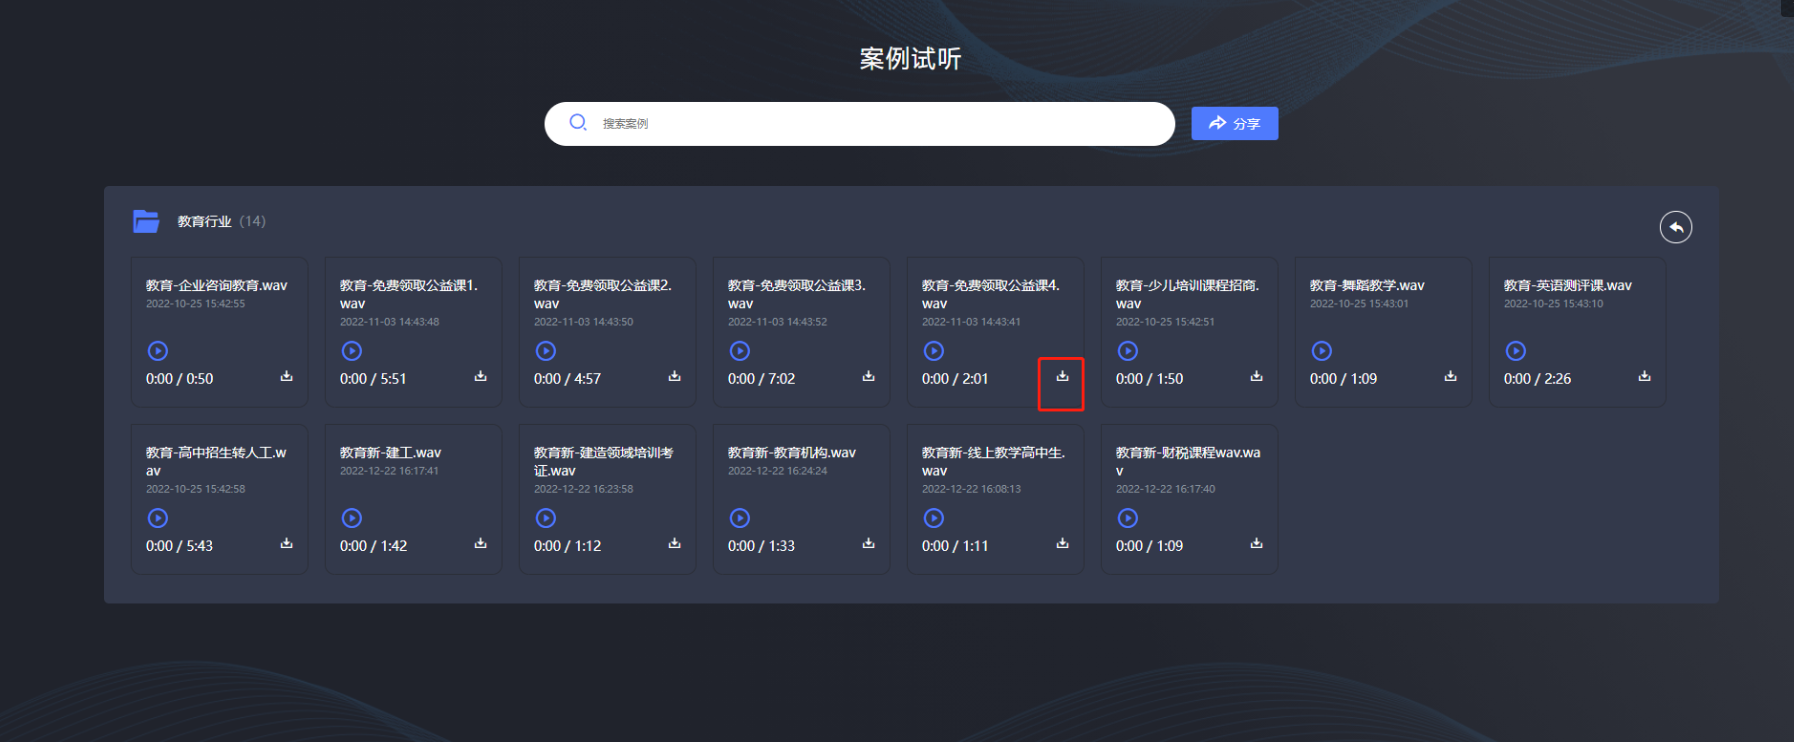1794x742 pixels.
Task: Click the back arrow icon in the folder panel
Action: pyautogui.click(x=1675, y=228)
